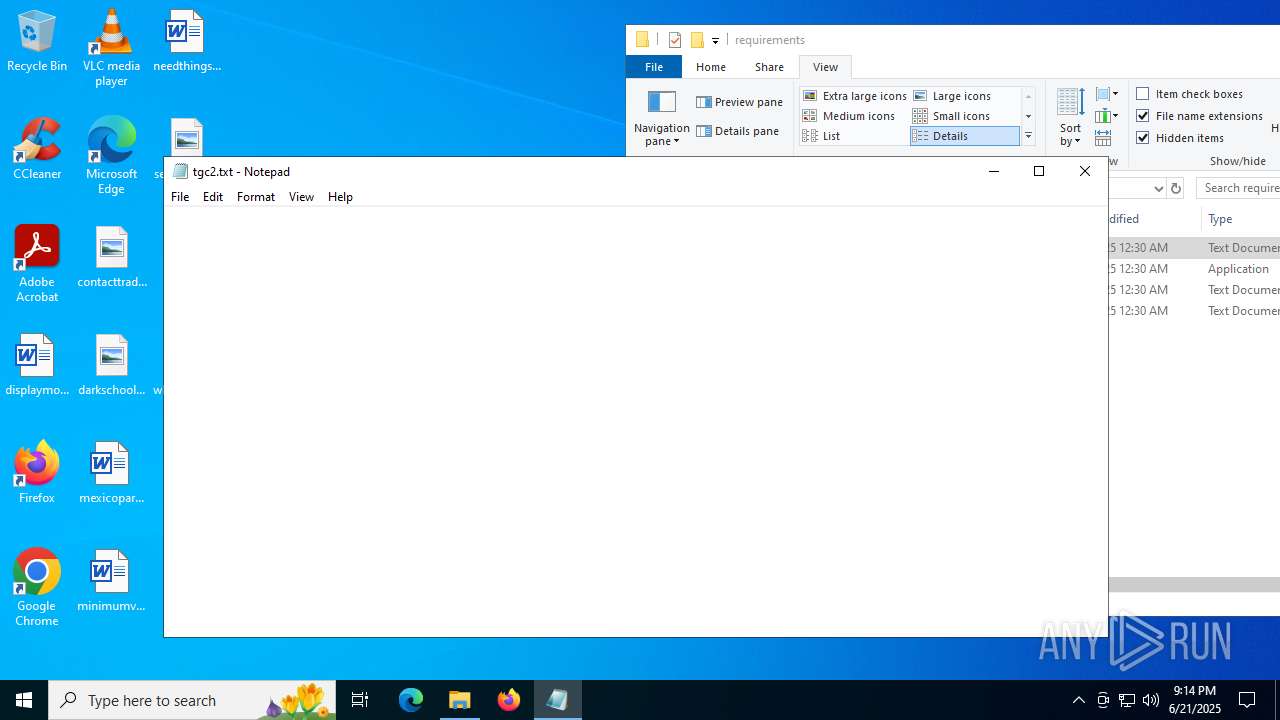Select the Application row in file list
The height and width of the screenshot is (720, 1280).
point(1194,269)
